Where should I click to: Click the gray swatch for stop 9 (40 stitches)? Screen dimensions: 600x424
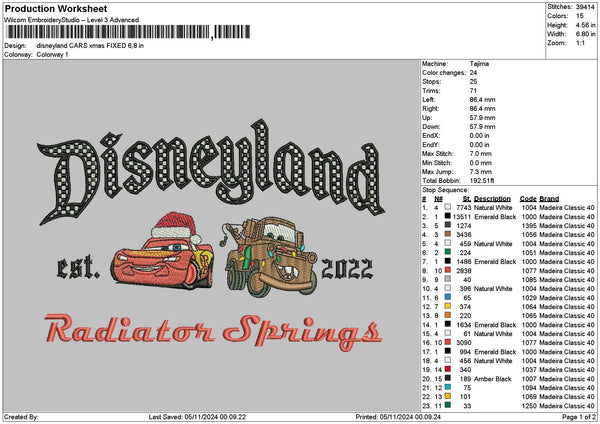coord(447,280)
